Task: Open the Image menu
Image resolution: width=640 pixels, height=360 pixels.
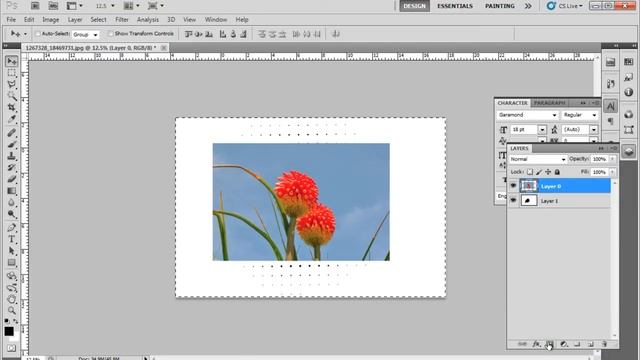Action: (51, 20)
